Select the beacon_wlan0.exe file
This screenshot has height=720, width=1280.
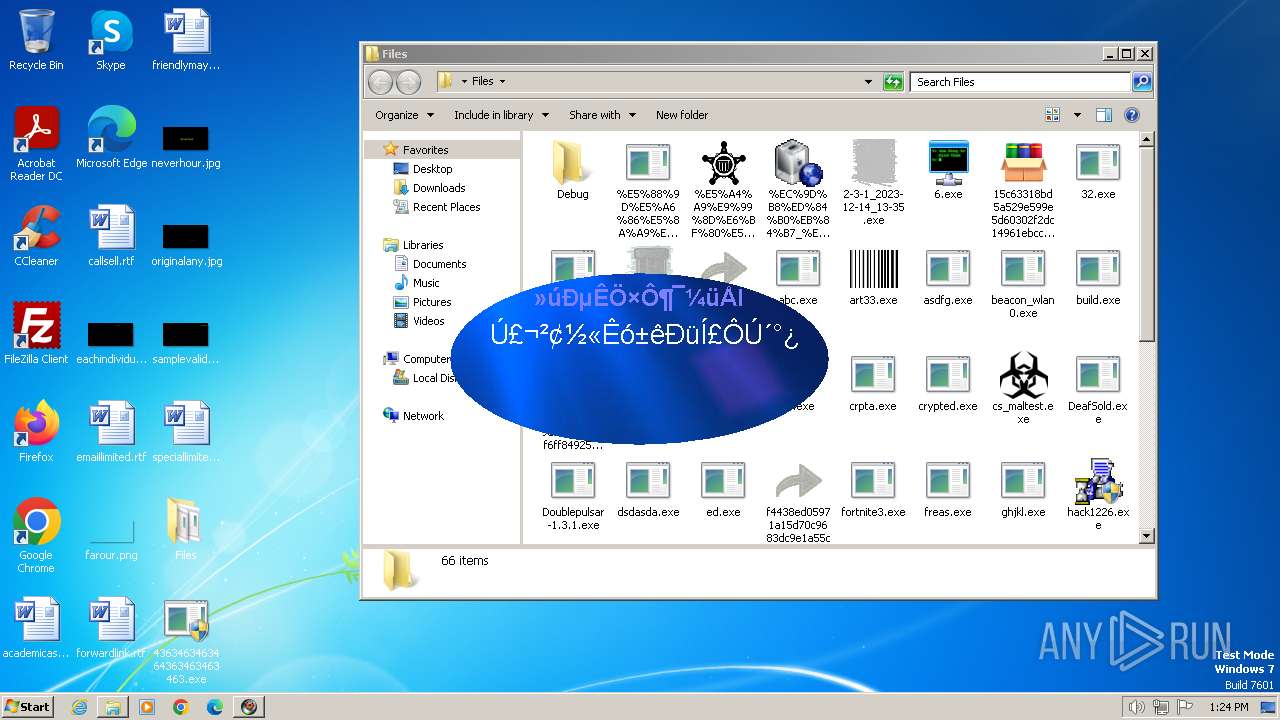1023,283
